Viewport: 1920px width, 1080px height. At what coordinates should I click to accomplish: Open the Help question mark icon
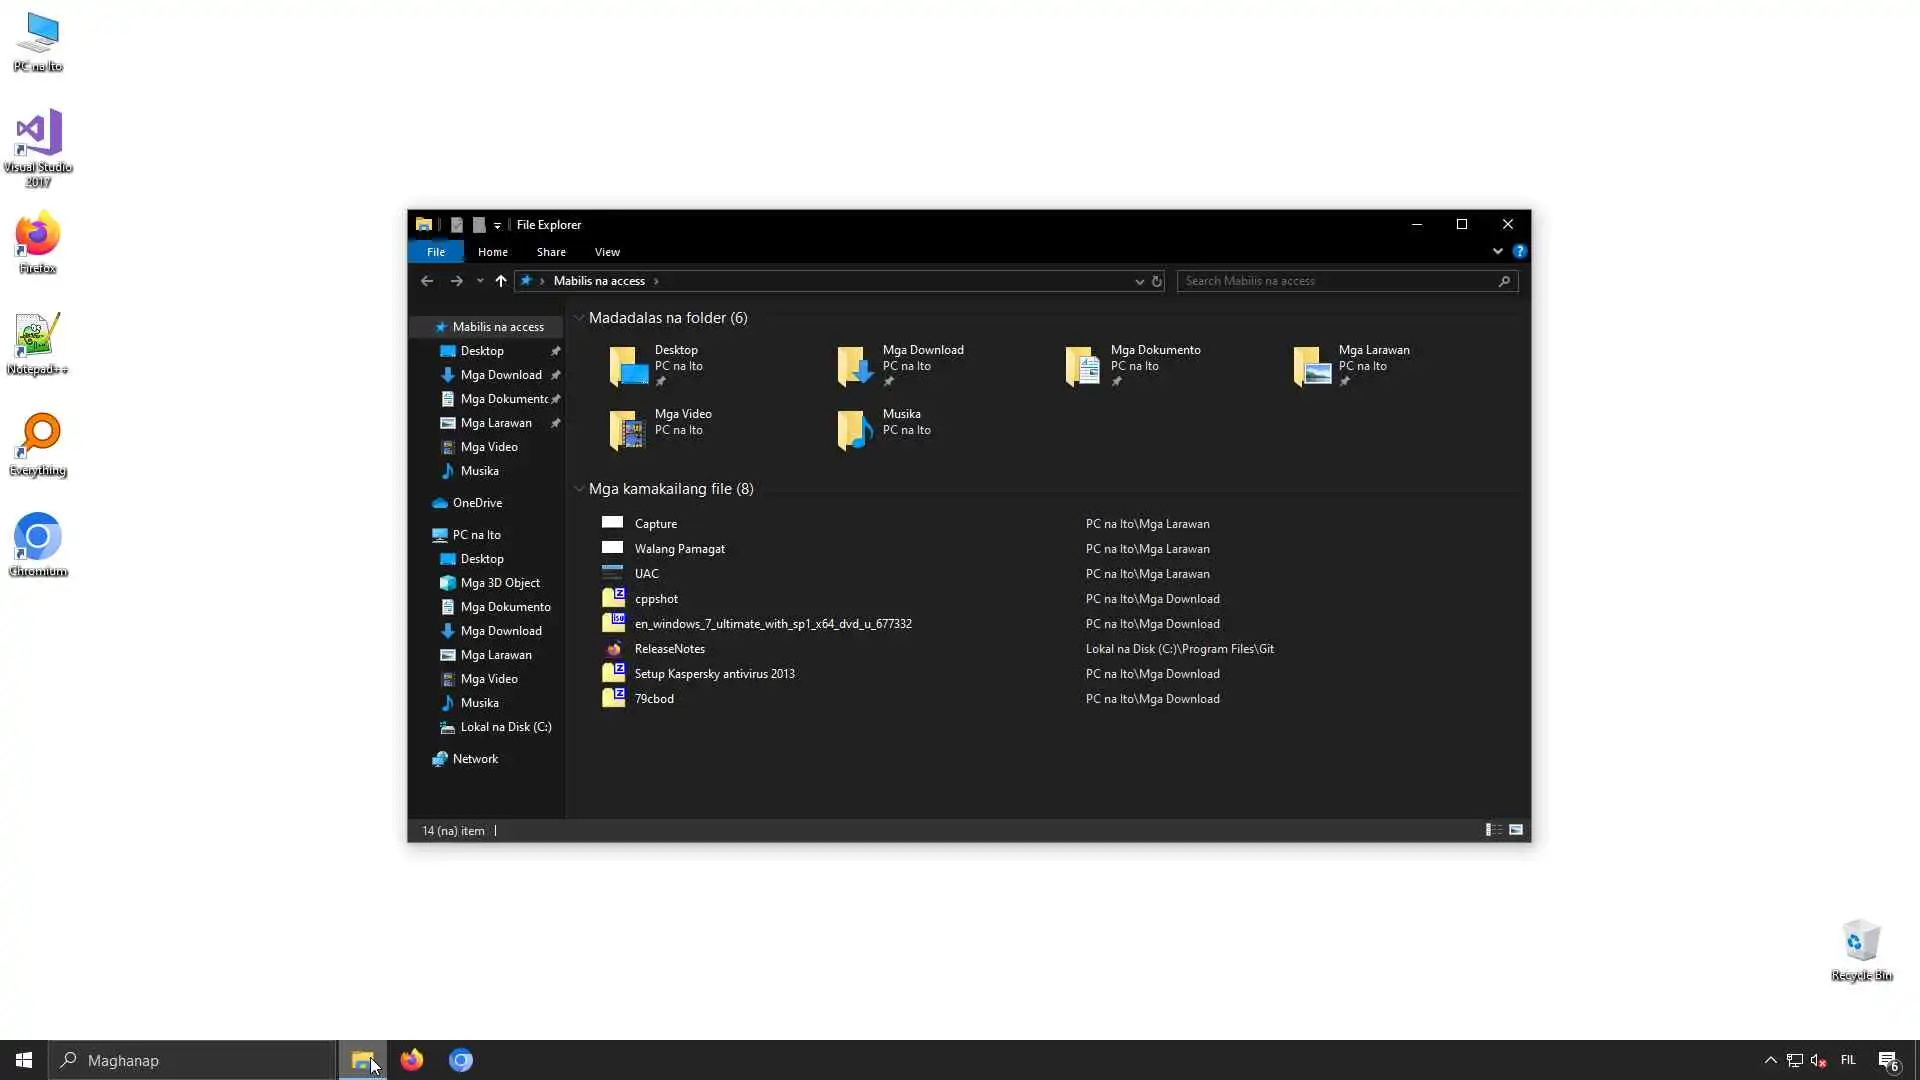tap(1519, 251)
